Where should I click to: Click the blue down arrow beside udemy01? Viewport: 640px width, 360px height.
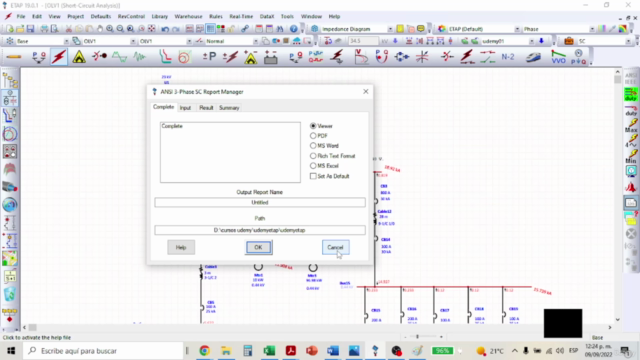[x=541, y=41]
